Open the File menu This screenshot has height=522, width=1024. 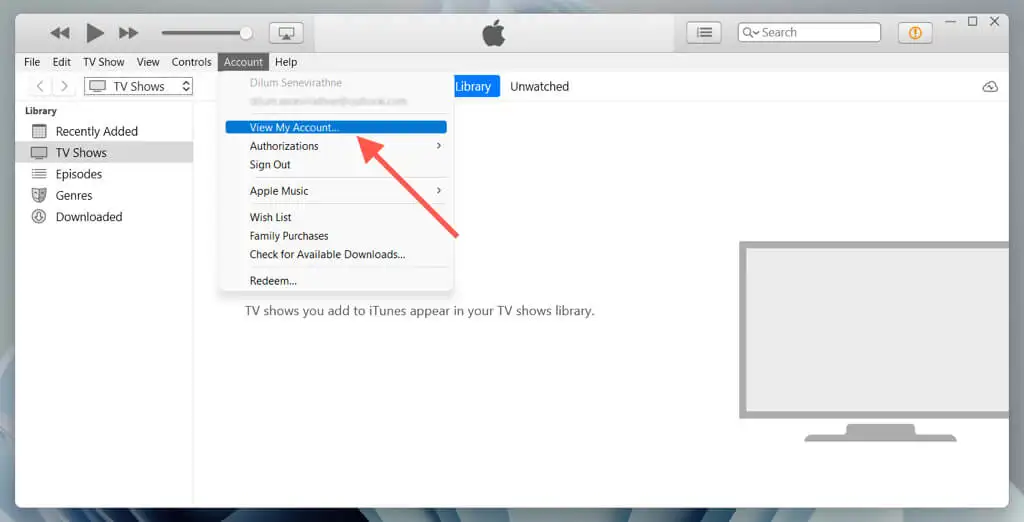pos(32,62)
